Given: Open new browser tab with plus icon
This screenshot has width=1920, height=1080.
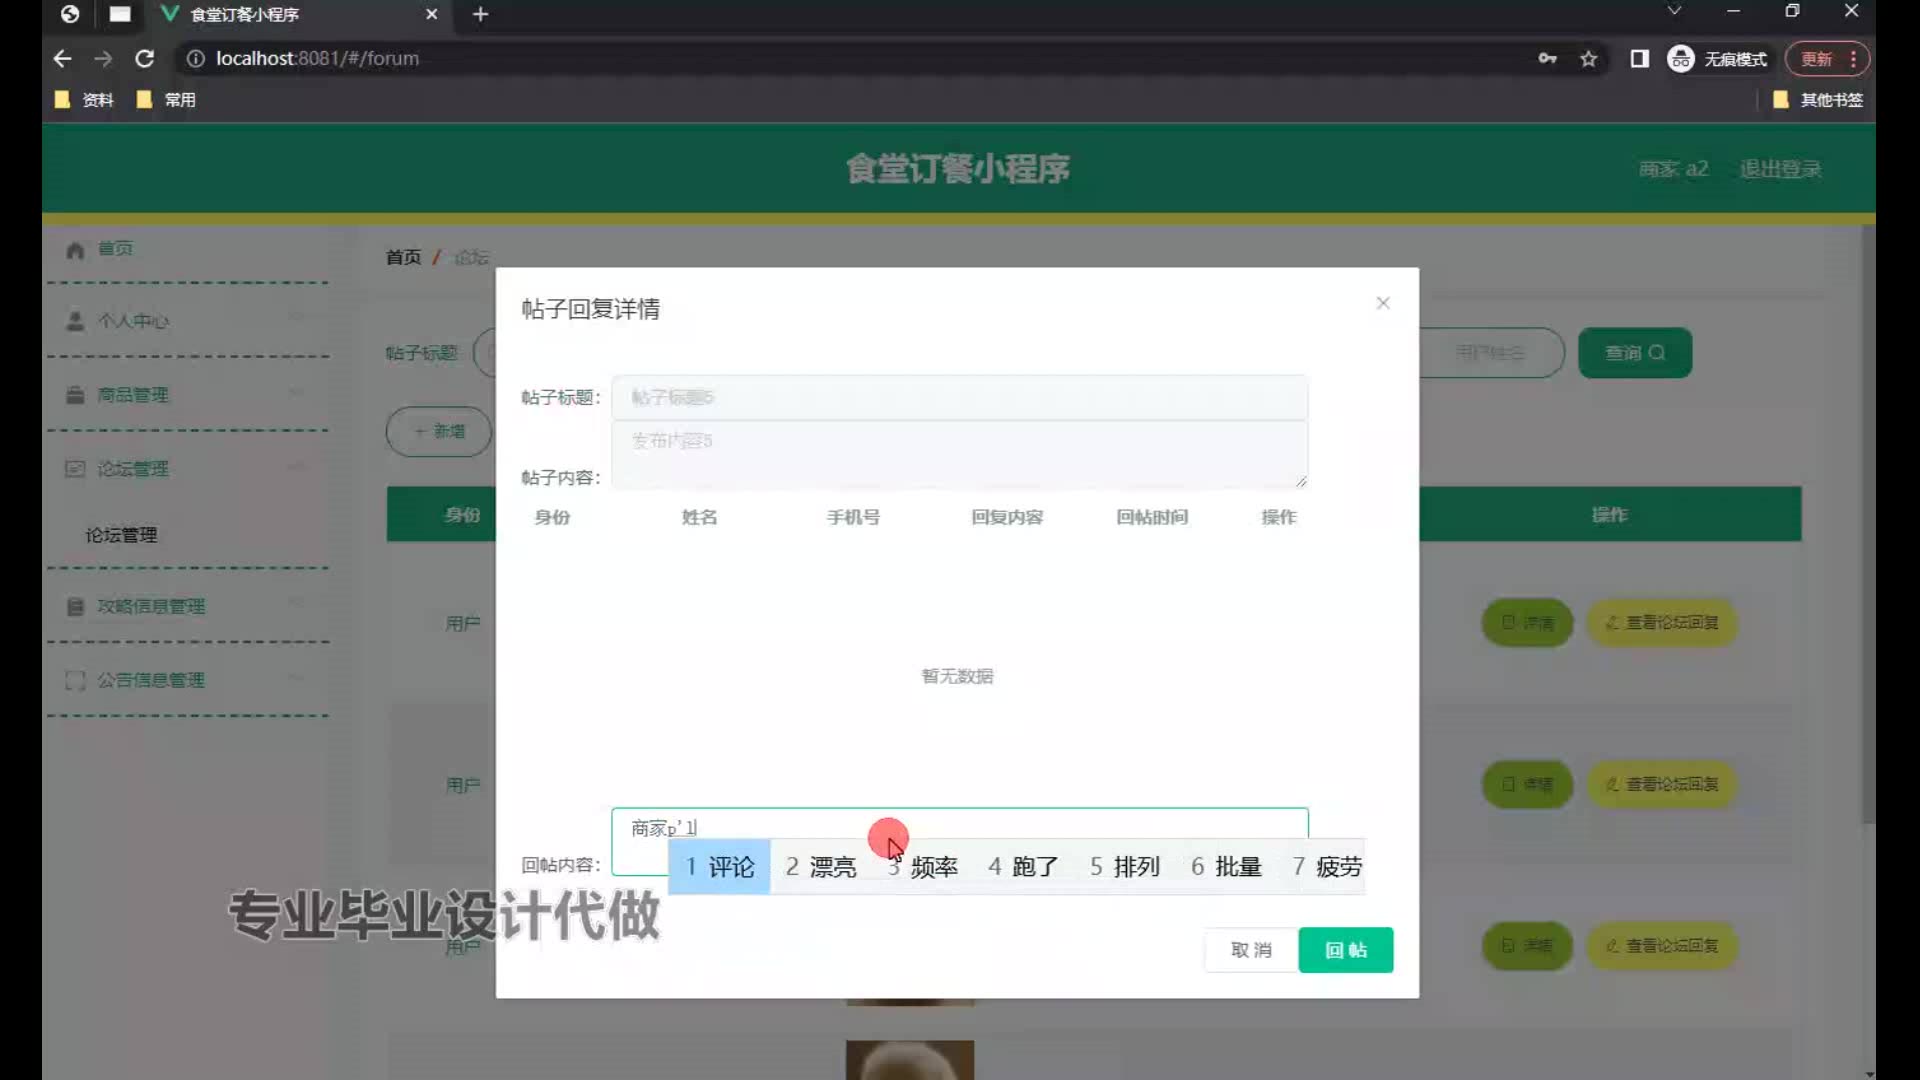Looking at the screenshot, I should [x=481, y=14].
